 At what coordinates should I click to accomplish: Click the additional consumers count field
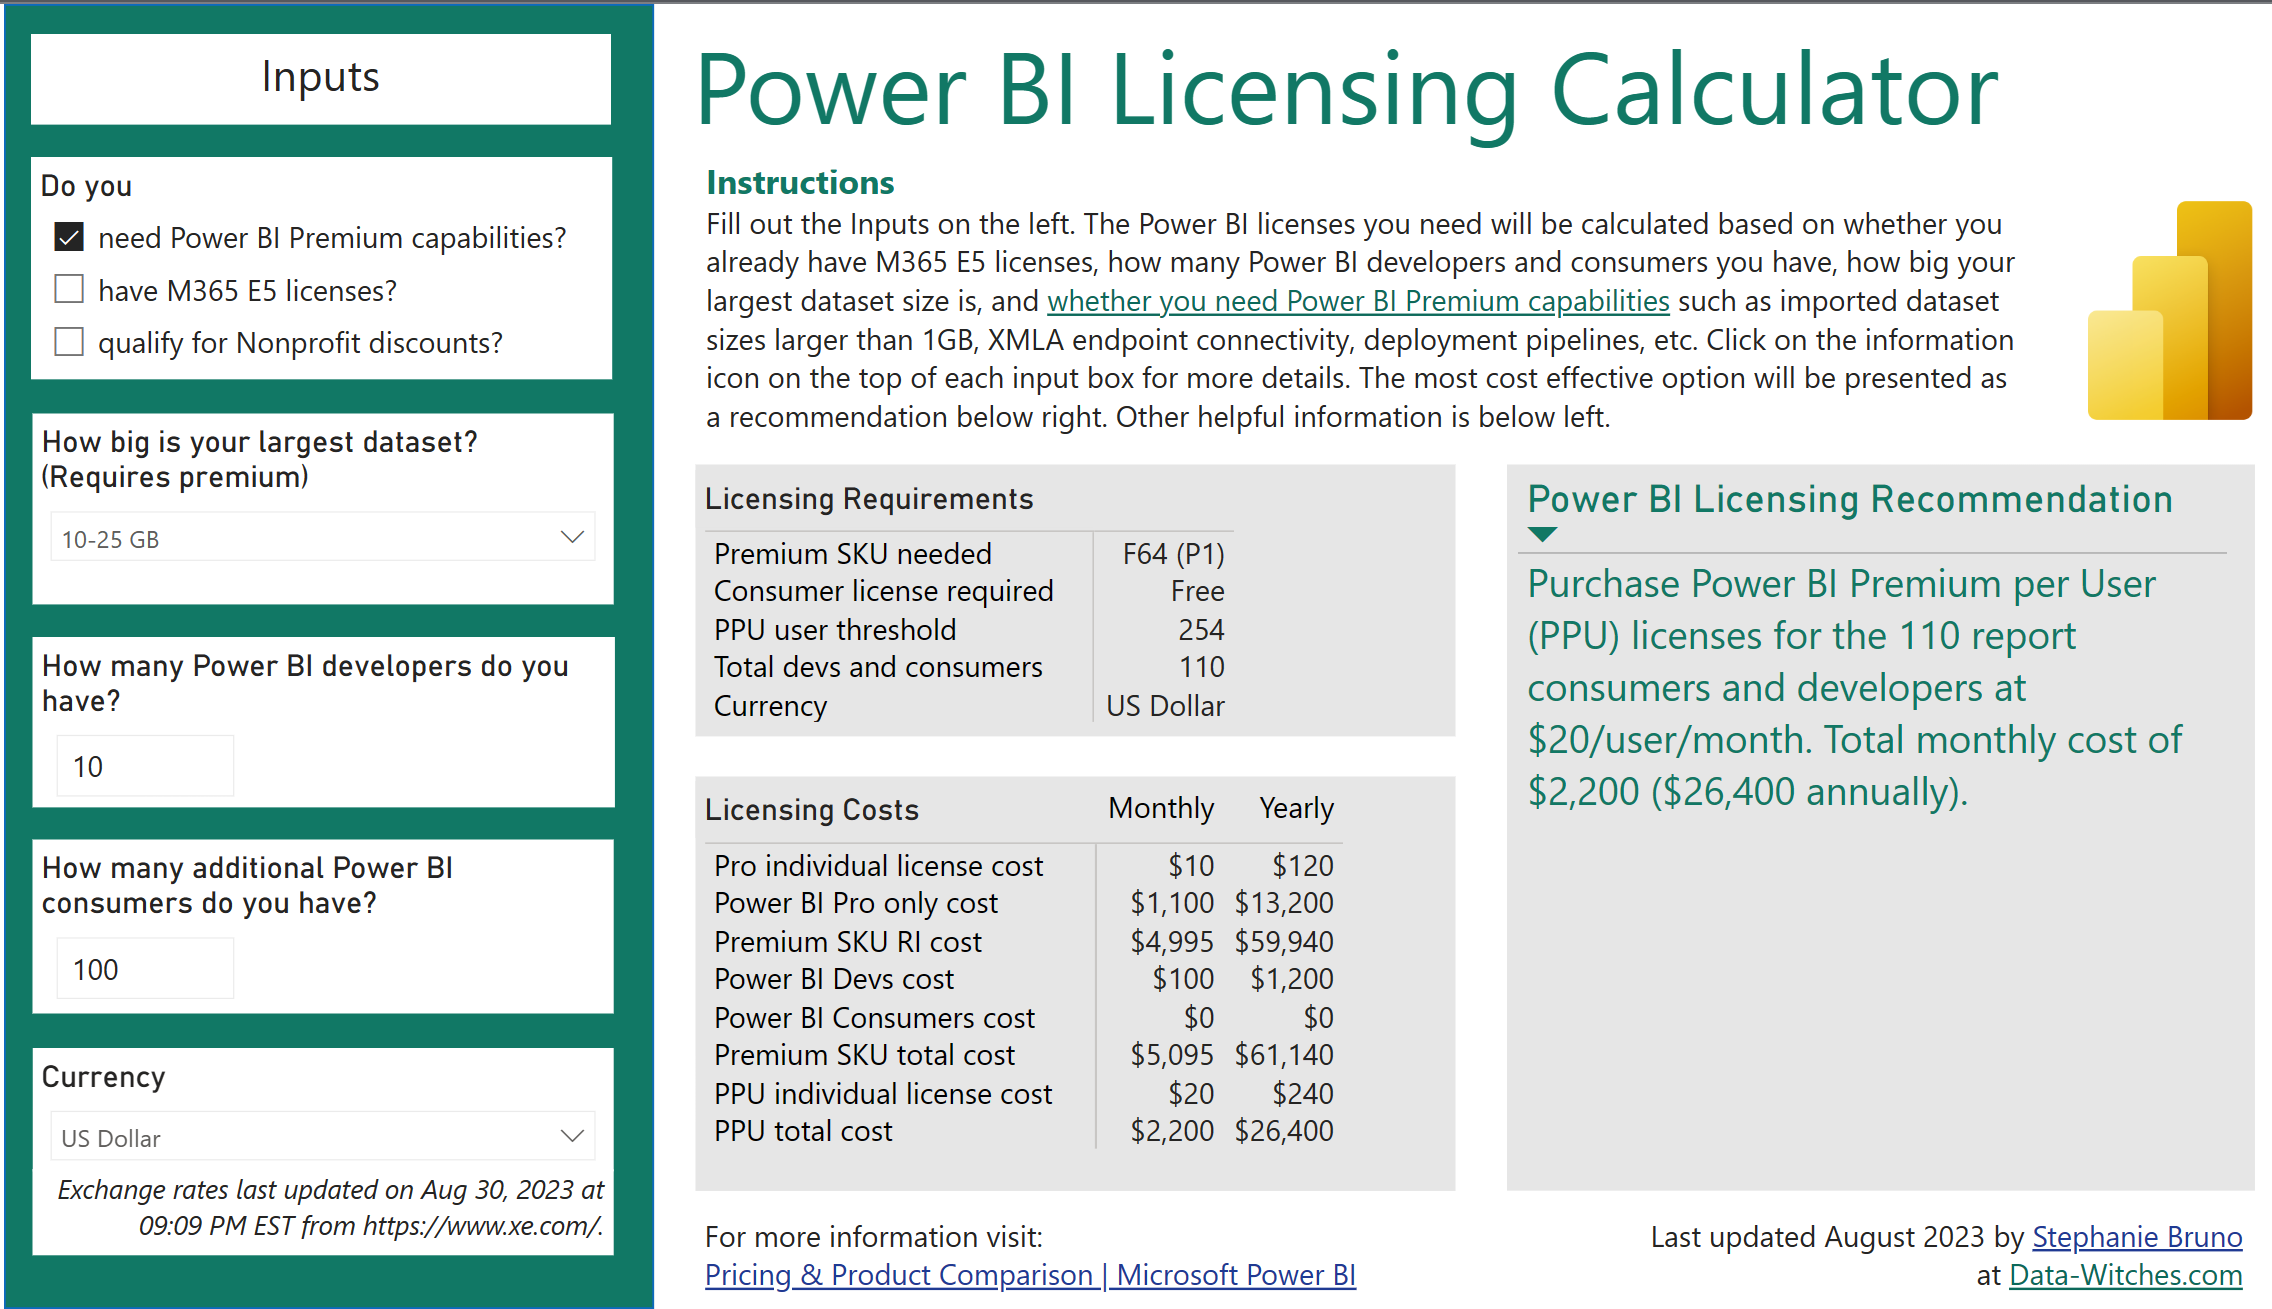click(x=145, y=969)
